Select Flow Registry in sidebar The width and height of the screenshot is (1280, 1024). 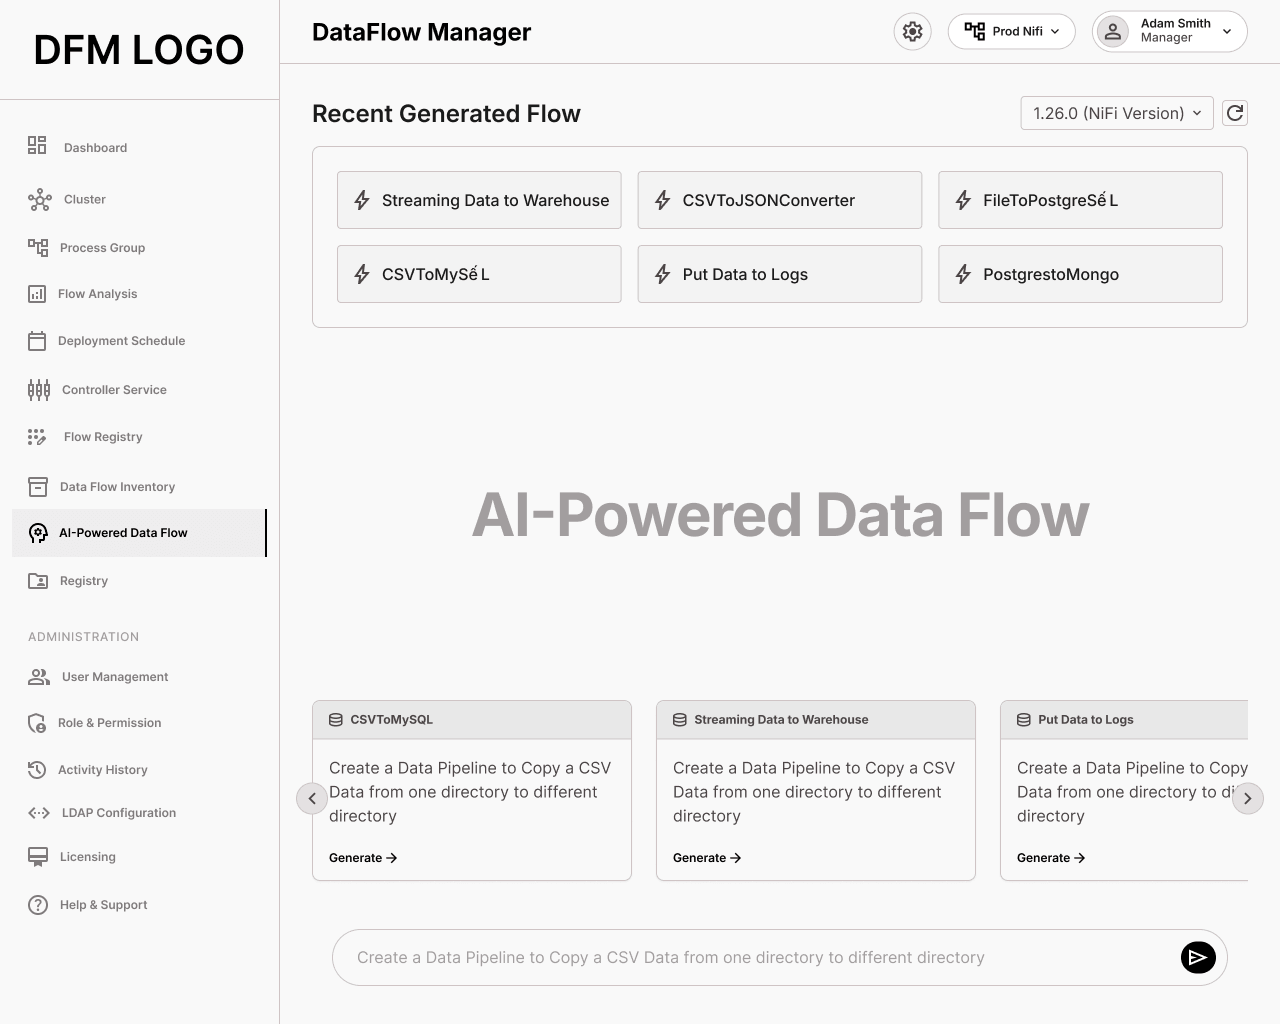[x=103, y=437]
